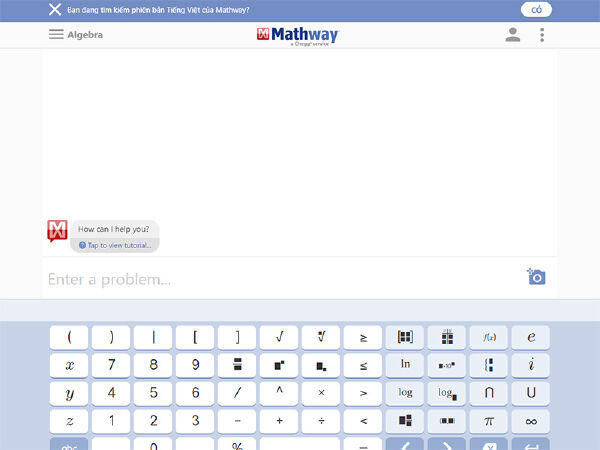Image resolution: width=600 pixels, height=450 pixels.
Task: Insert the division sign
Action: 321,421
